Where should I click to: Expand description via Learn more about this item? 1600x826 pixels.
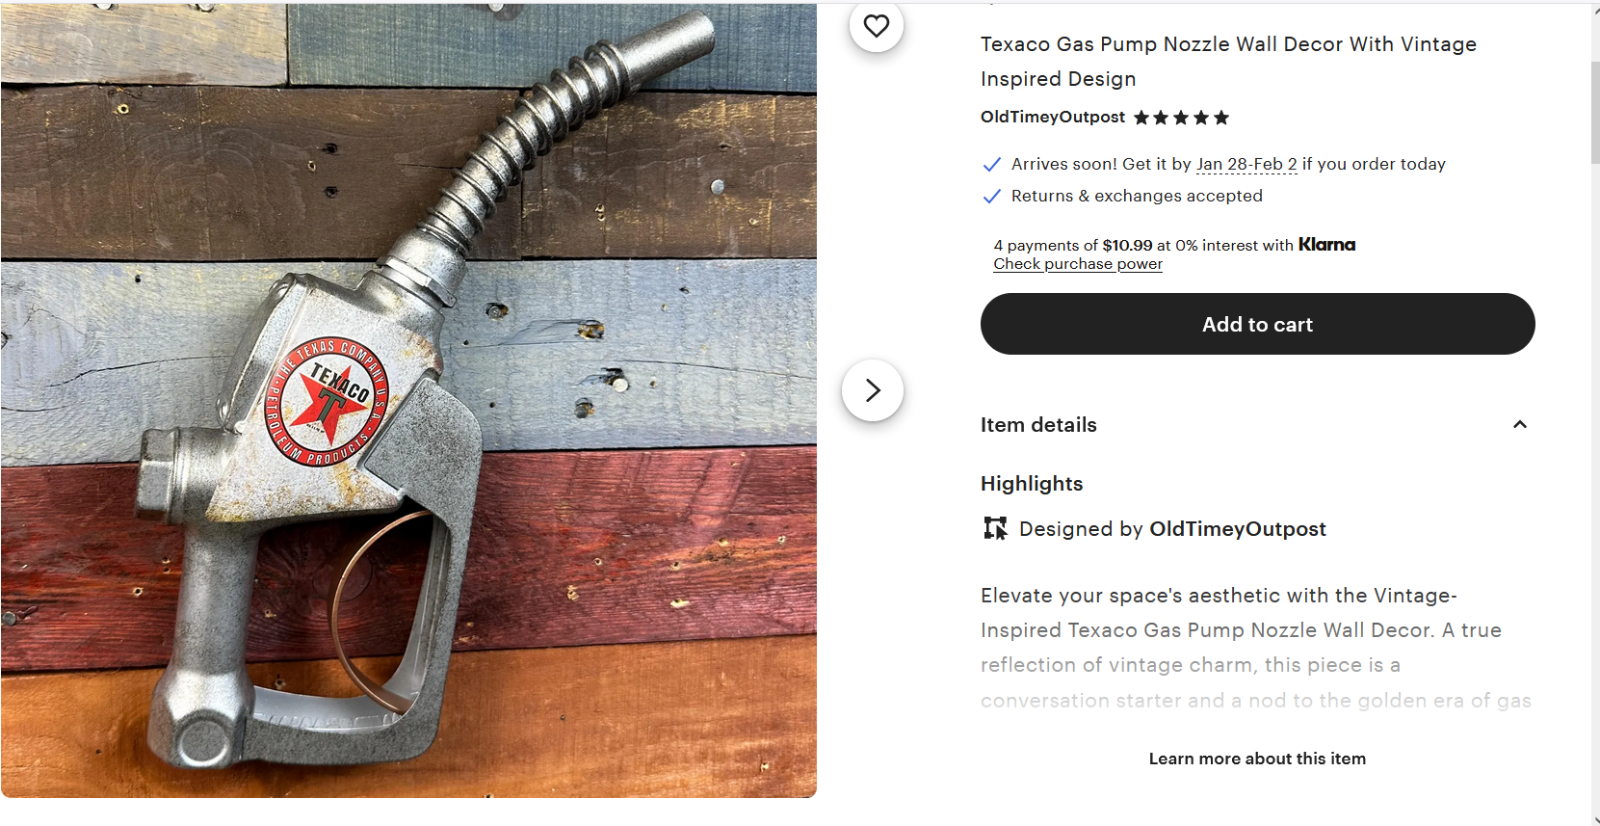(x=1256, y=759)
